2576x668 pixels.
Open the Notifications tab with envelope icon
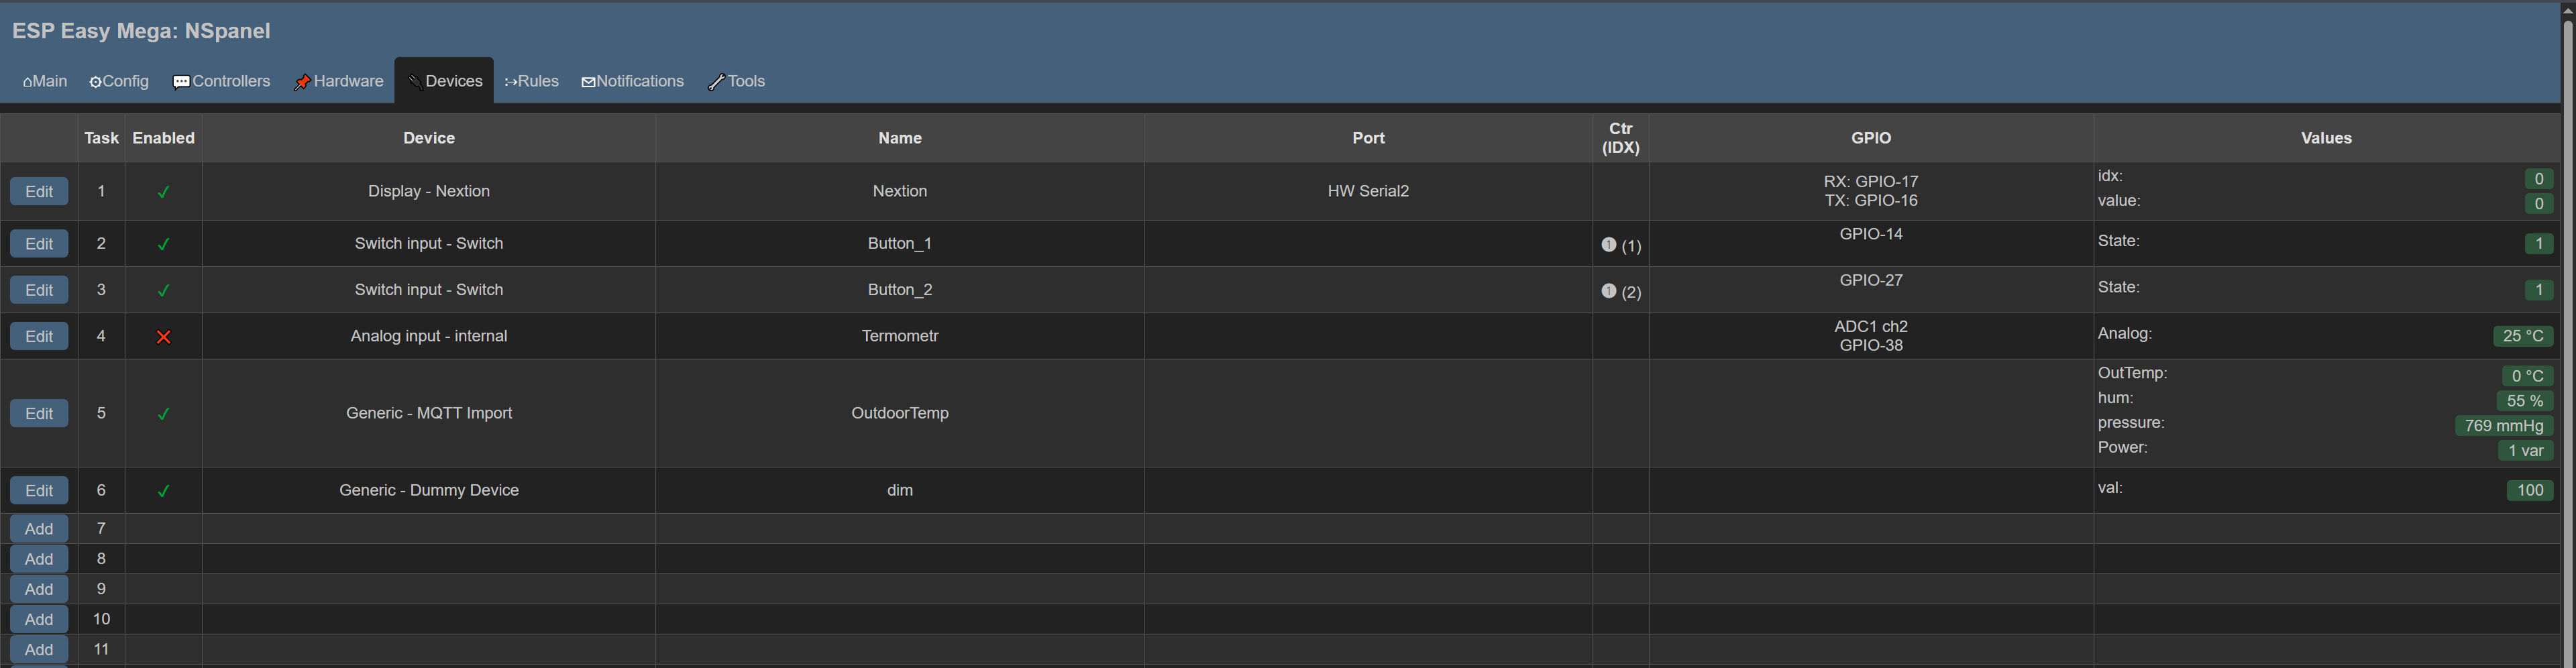(x=632, y=81)
